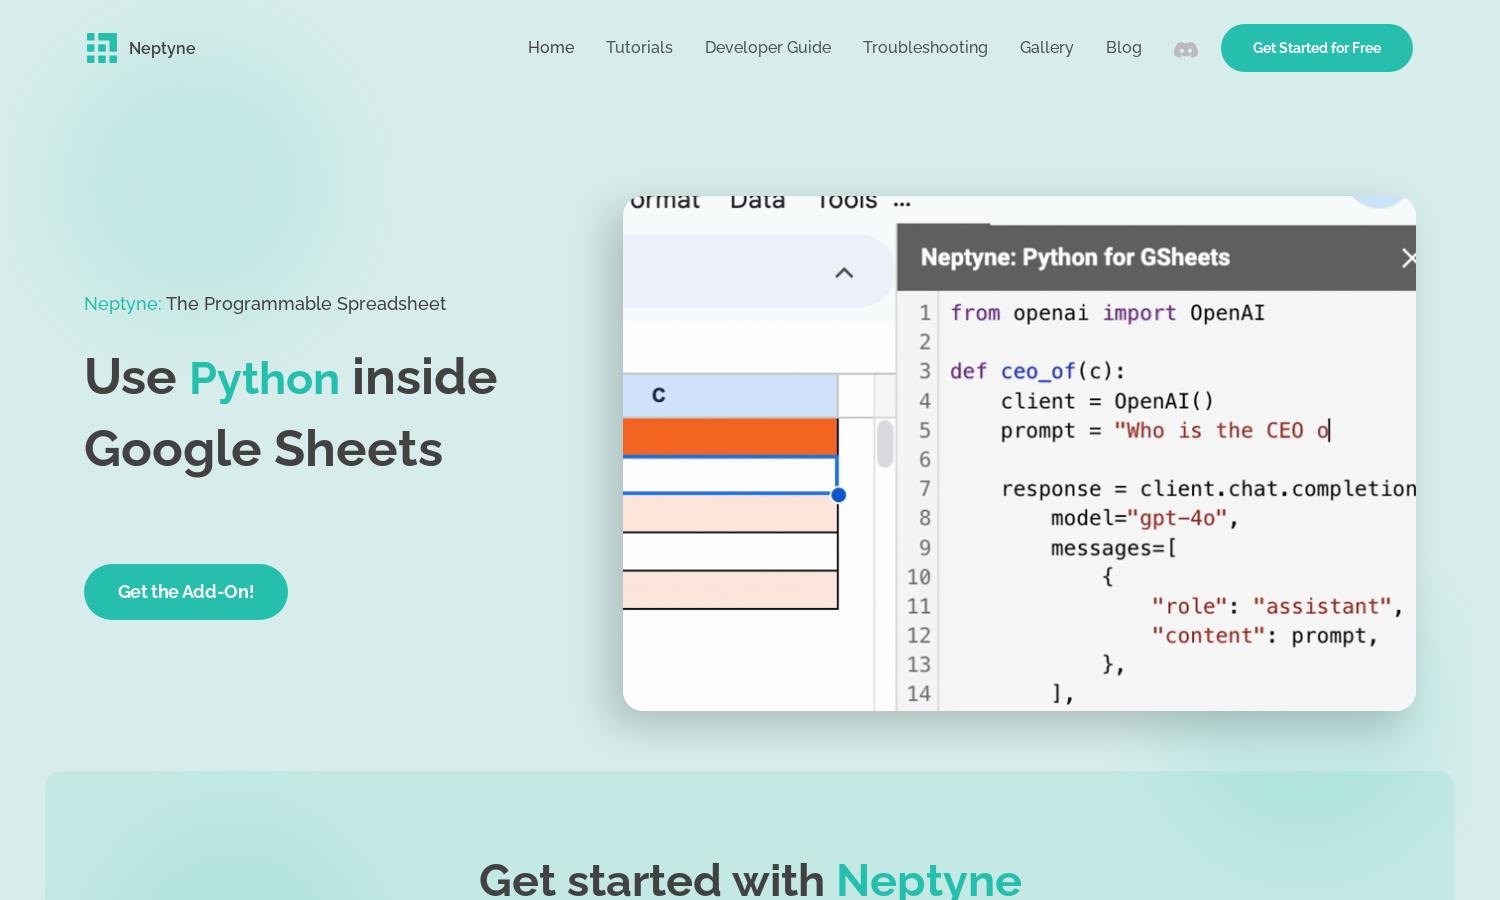This screenshot has width=1500, height=900.
Task: Click Get Started for Free button
Action: click(1316, 48)
